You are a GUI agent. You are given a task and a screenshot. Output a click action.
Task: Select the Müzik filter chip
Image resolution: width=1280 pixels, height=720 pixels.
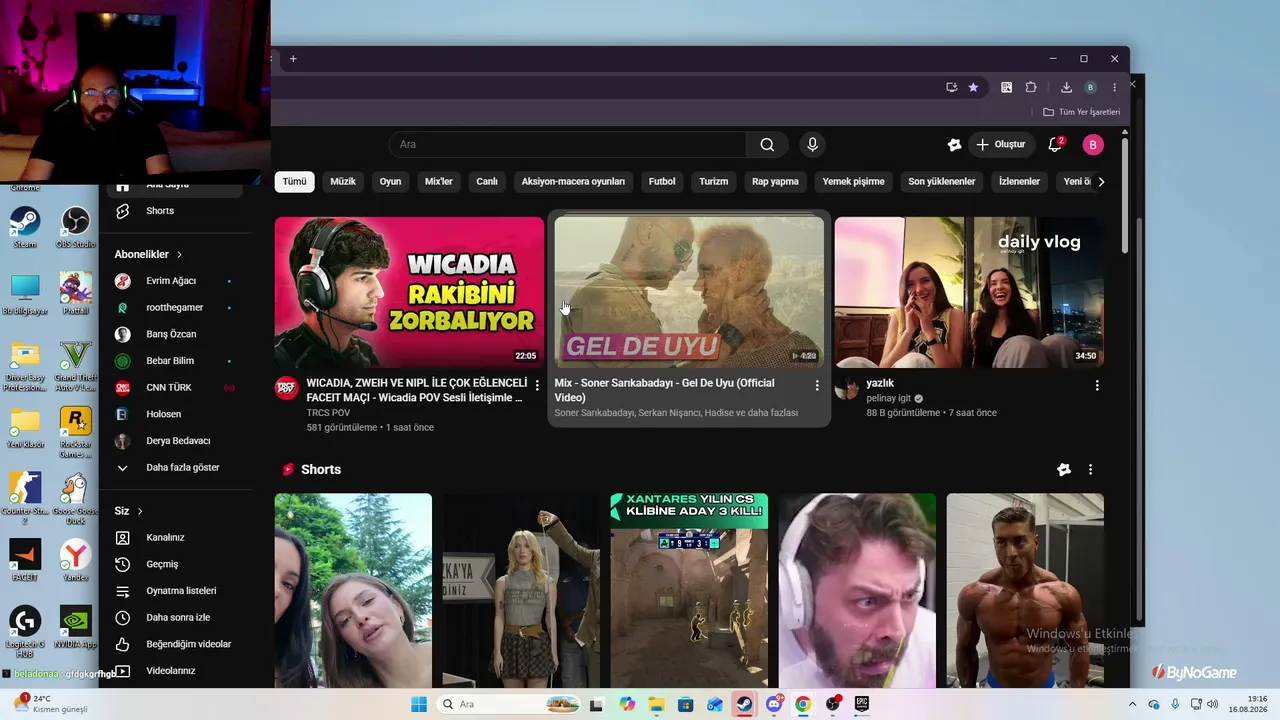click(x=343, y=182)
